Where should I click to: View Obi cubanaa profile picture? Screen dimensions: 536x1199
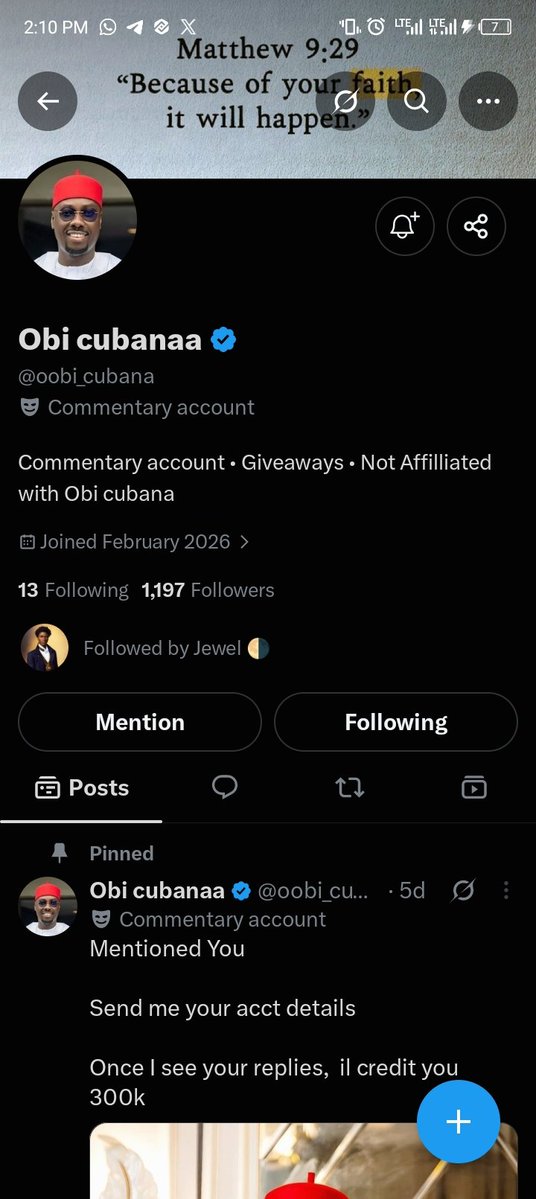(x=77, y=220)
